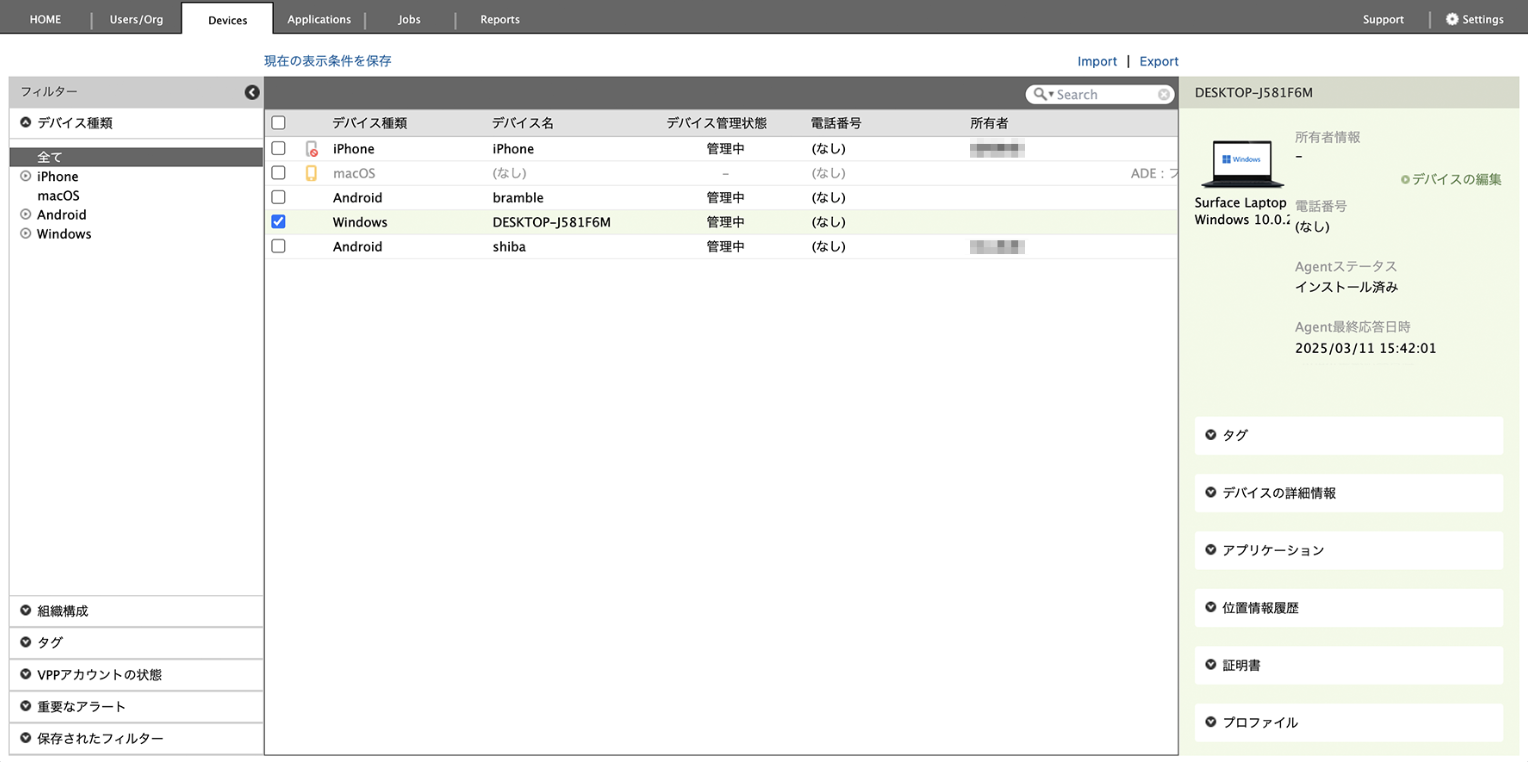Viewport: 1528px width, 762px height.
Task: Click the Settings gear icon
Action: 1452,19
